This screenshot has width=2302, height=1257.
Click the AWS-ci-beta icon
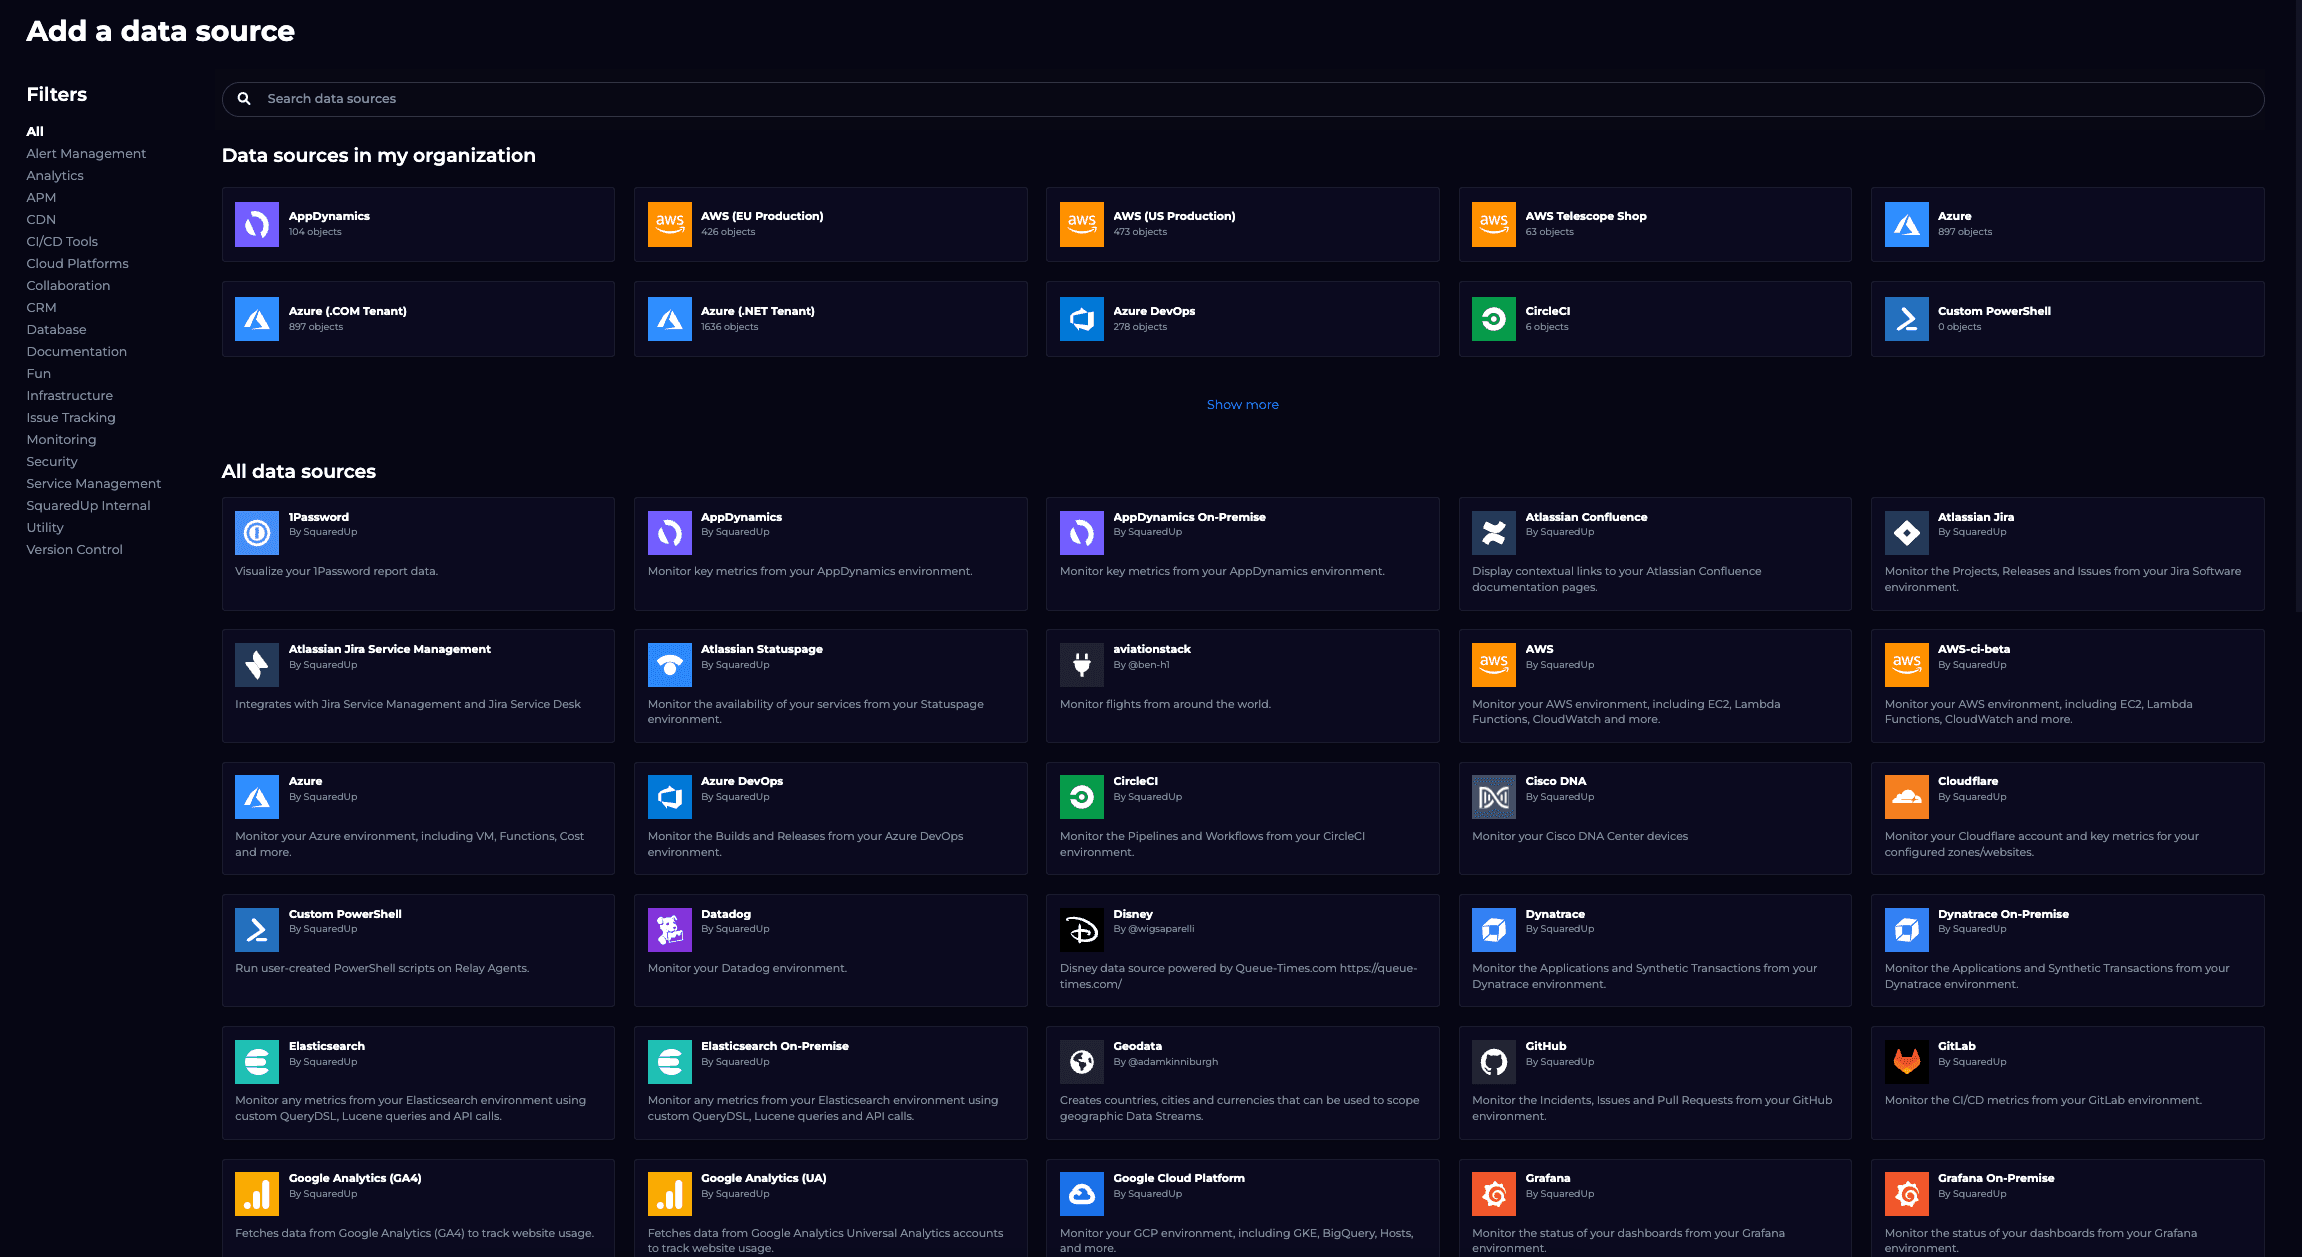(x=1907, y=665)
